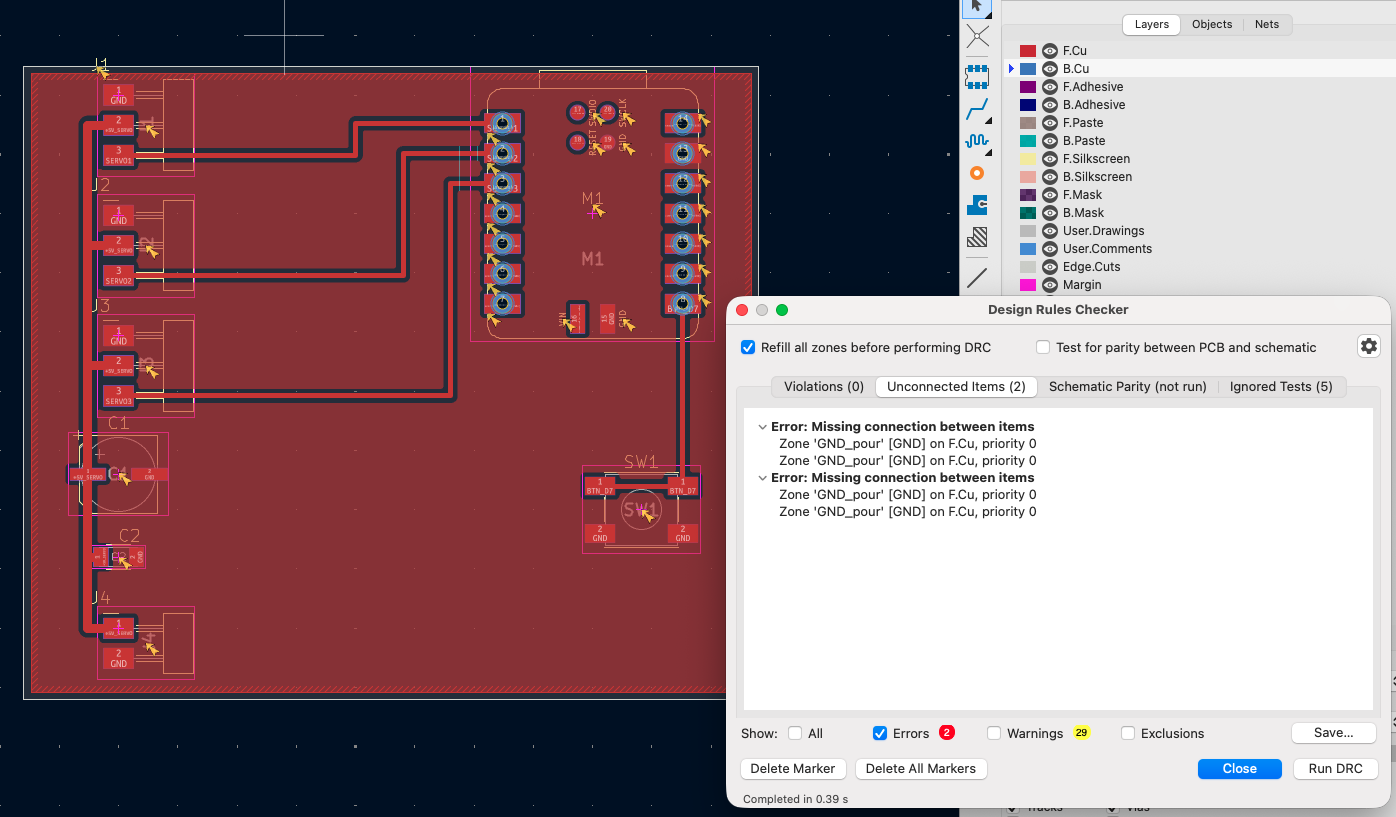The image size is (1396, 817).
Task: Select the SW1 switch footprint on board
Action: 640,510
